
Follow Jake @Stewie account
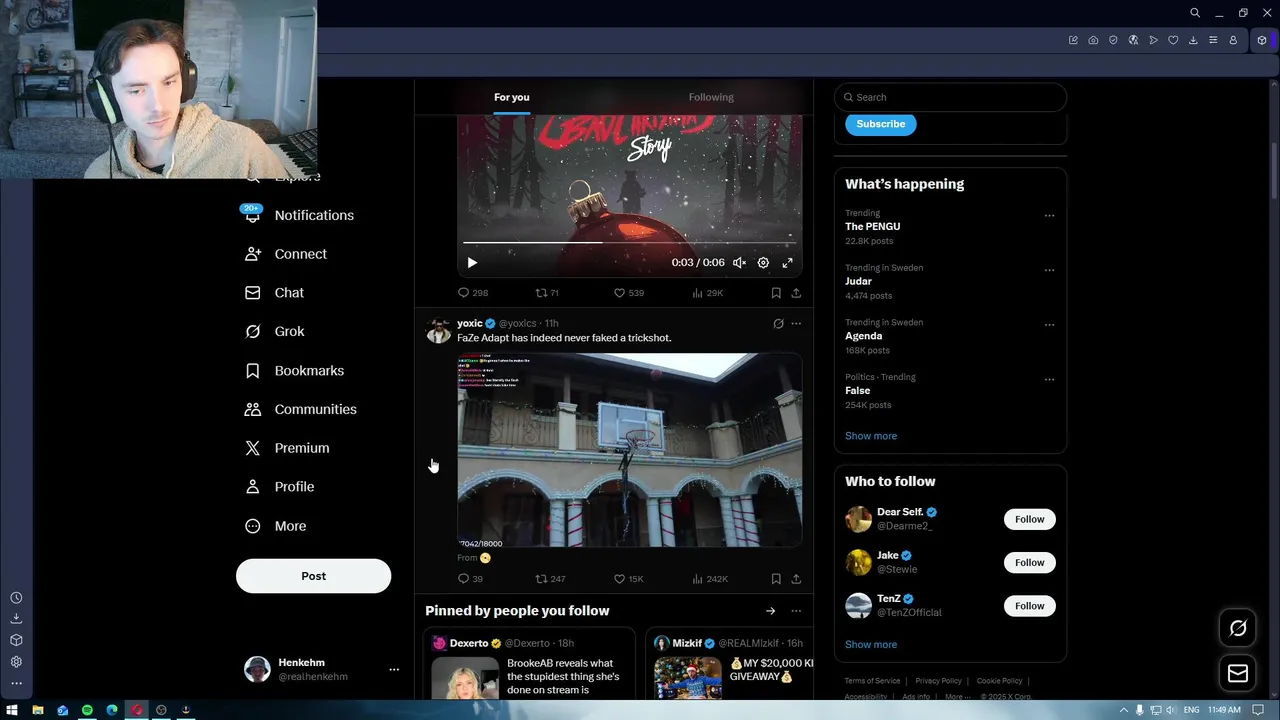click(x=1029, y=562)
